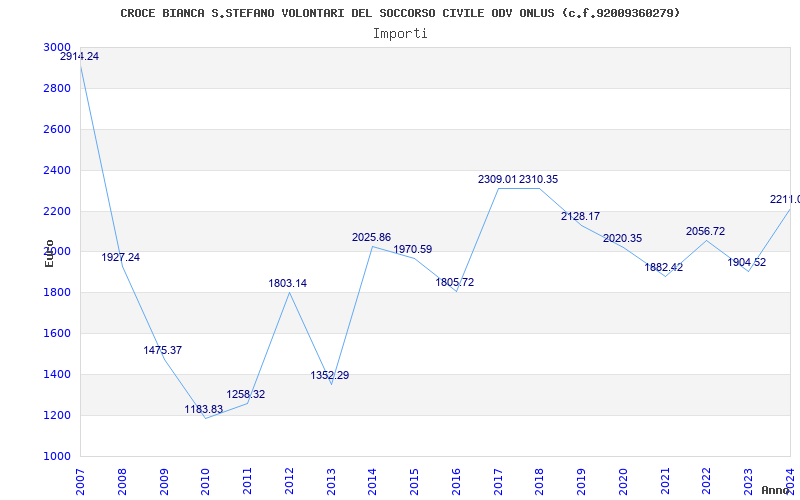This screenshot has height=500, width=800.
Task: Click the chart title with CROCE BIANCA
Action: [400, 13]
